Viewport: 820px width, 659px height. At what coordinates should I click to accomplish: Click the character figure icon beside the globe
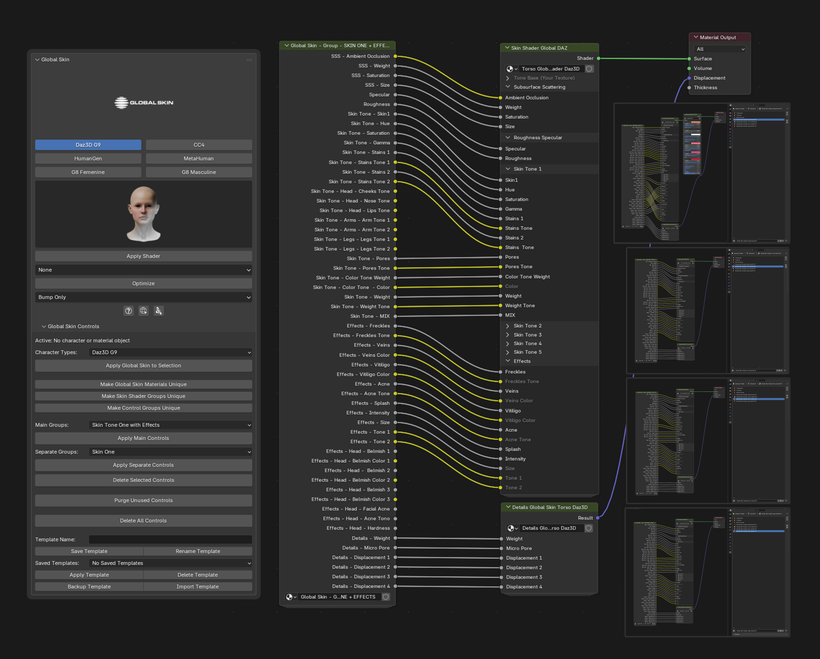(x=158, y=311)
